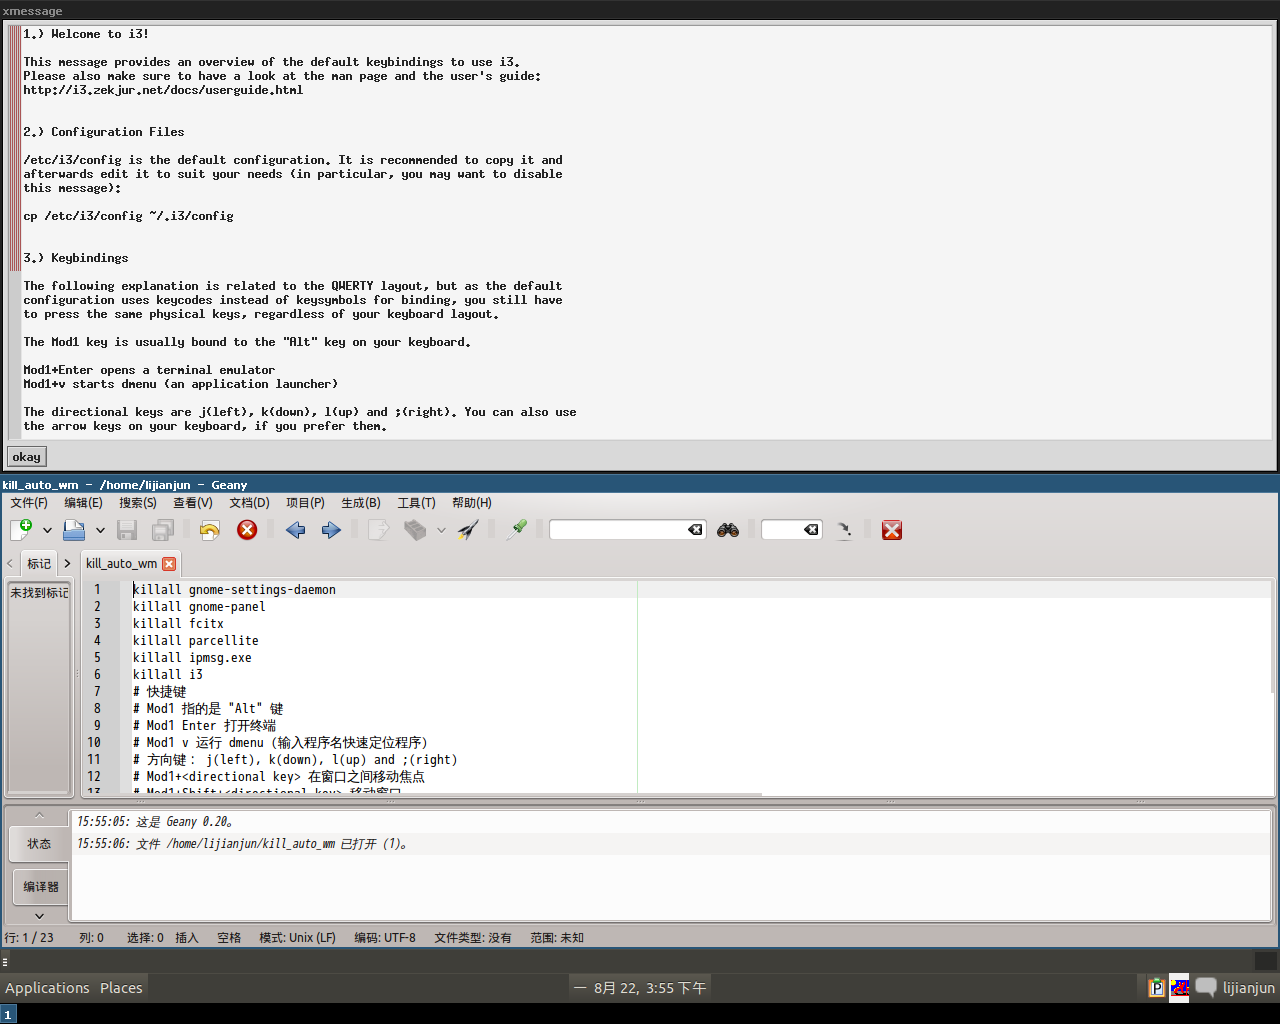Clear the go-to-line field
Screen dimensions: 1280x1024
coord(812,530)
